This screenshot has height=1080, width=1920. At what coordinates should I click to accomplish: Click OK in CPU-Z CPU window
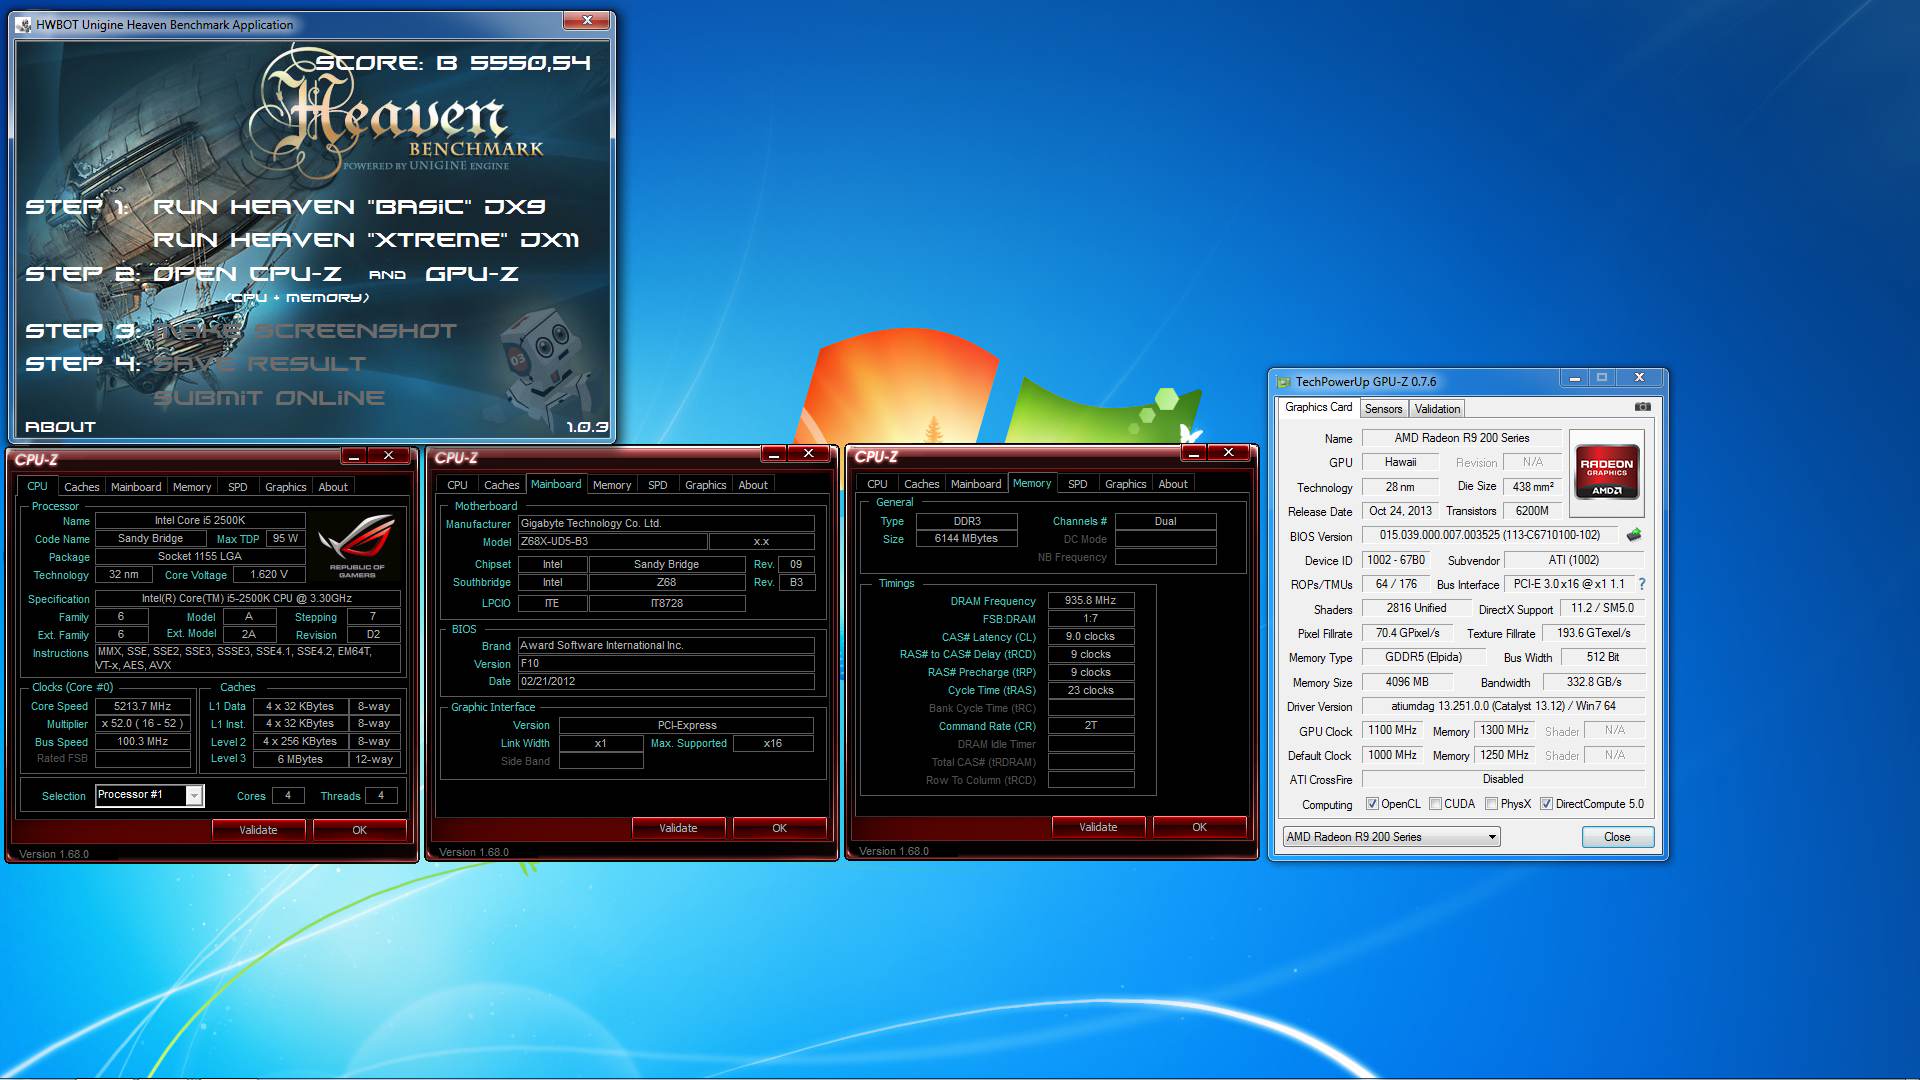tap(359, 830)
